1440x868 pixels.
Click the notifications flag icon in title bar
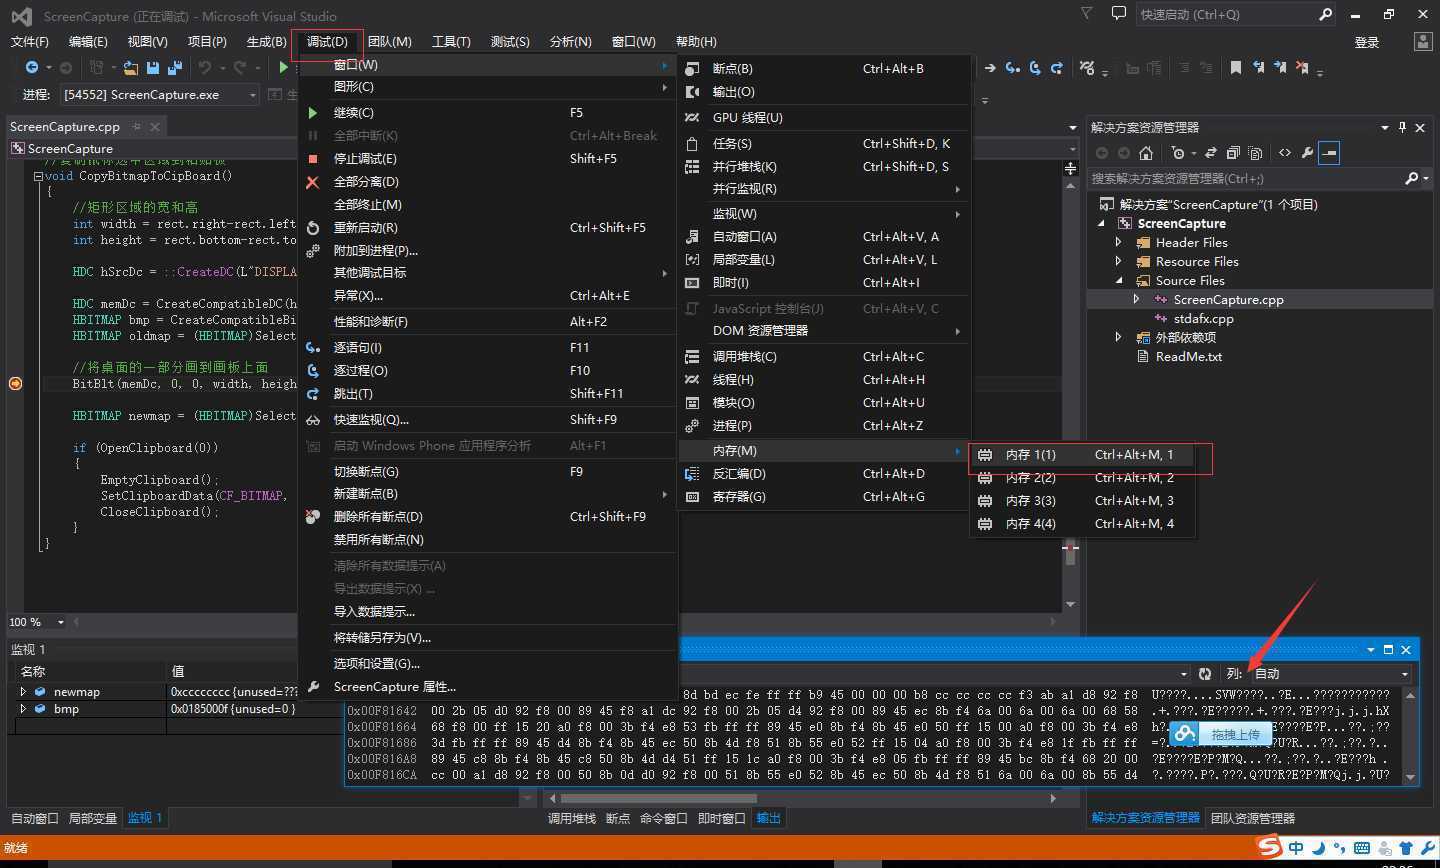(x=1087, y=14)
